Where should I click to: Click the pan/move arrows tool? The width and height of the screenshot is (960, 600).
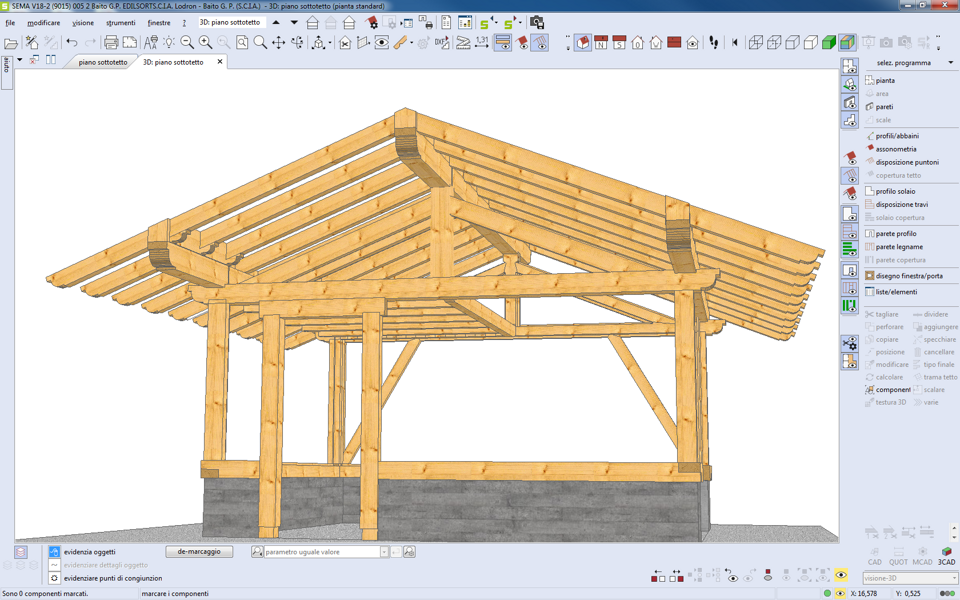pyautogui.click(x=279, y=43)
